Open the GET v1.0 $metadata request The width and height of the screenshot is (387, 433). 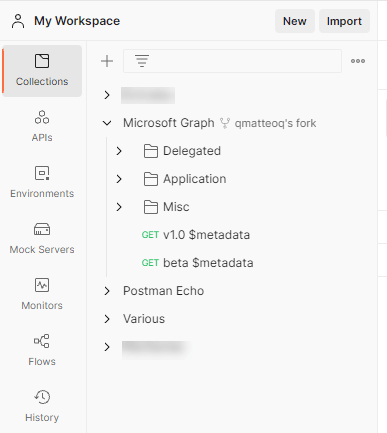click(196, 235)
